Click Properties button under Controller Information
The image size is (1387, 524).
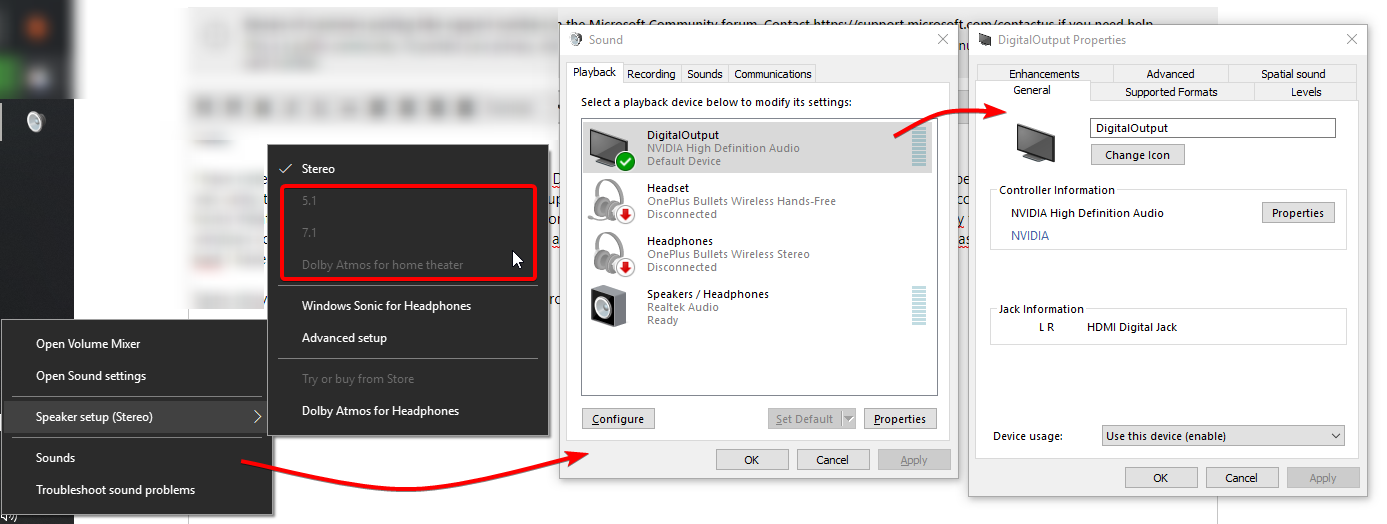coord(1298,213)
